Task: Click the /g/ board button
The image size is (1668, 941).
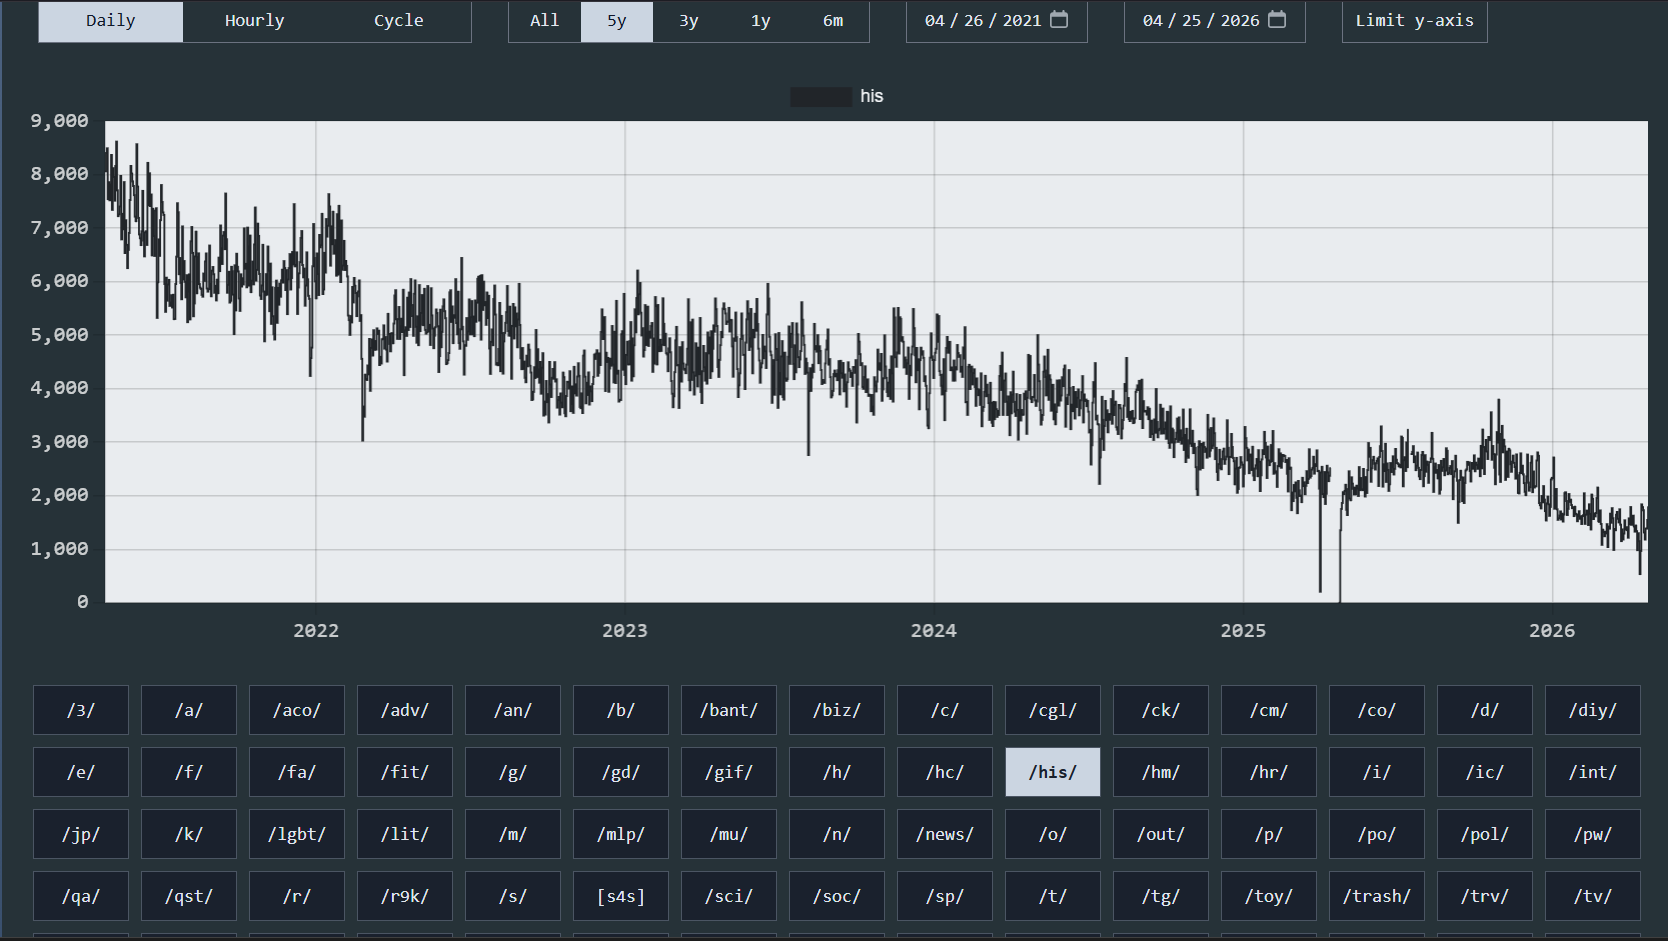Action: [x=513, y=772]
